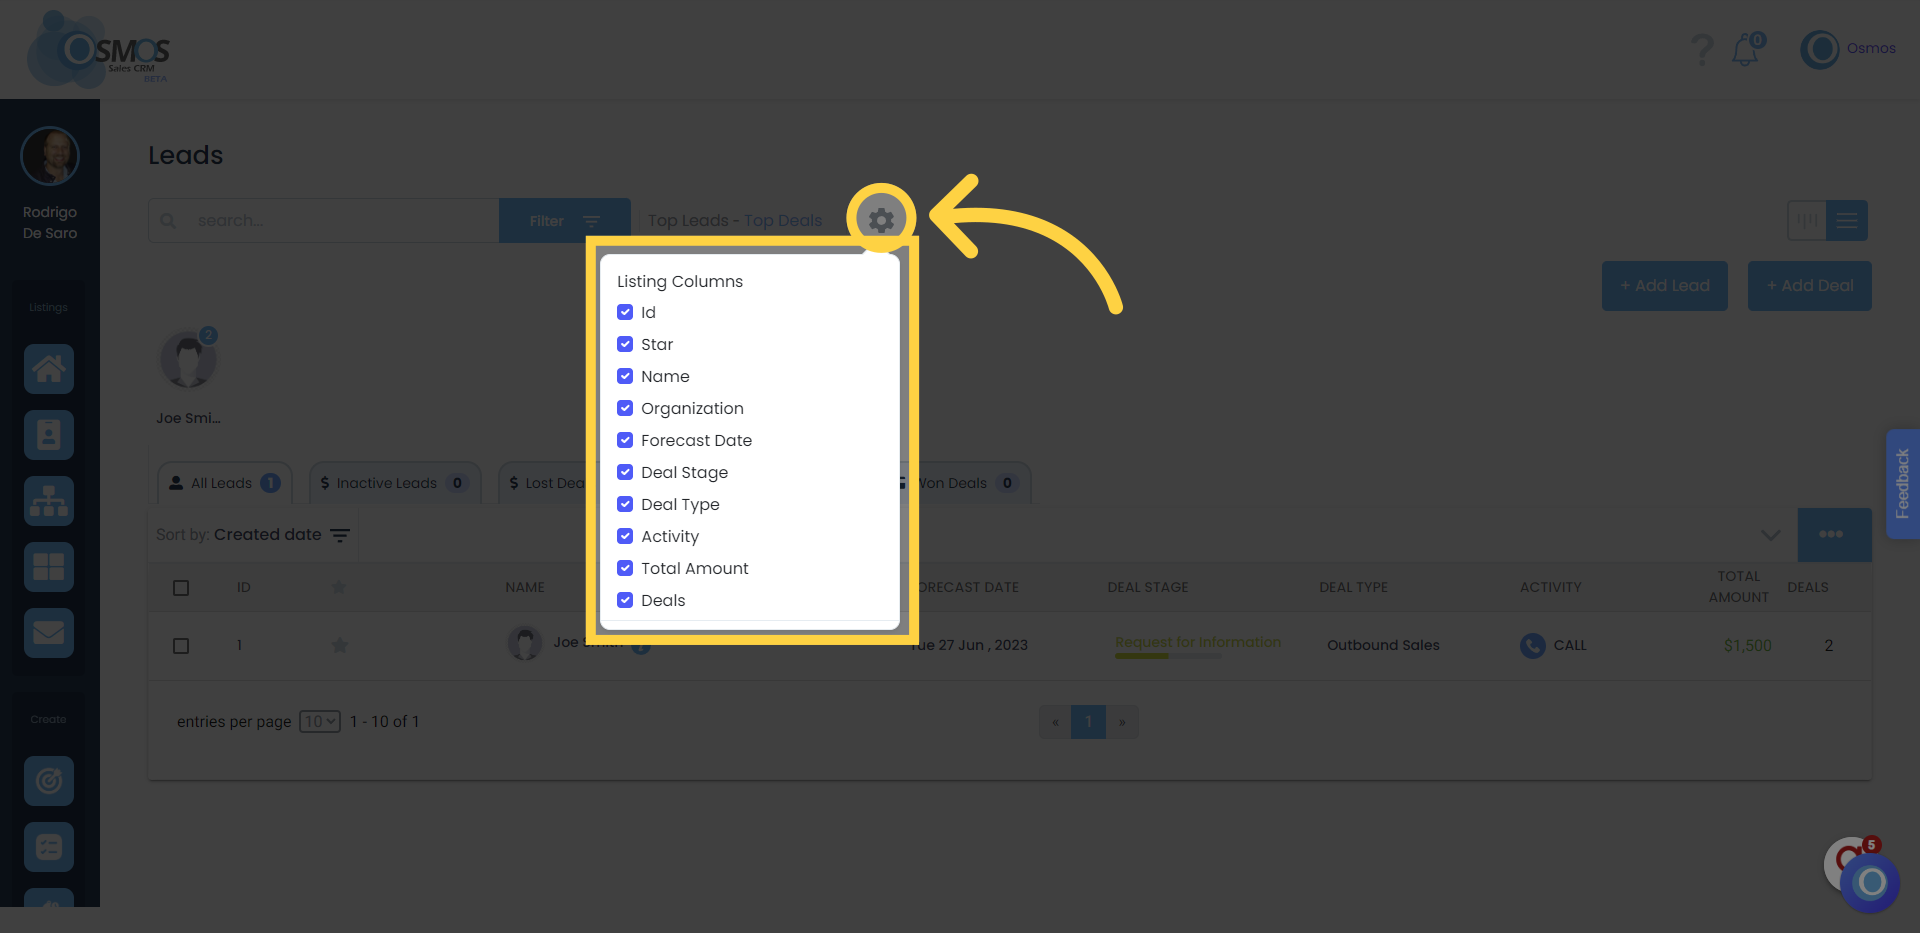Focus the leads search field
The image size is (1920, 933).
coord(324,220)
